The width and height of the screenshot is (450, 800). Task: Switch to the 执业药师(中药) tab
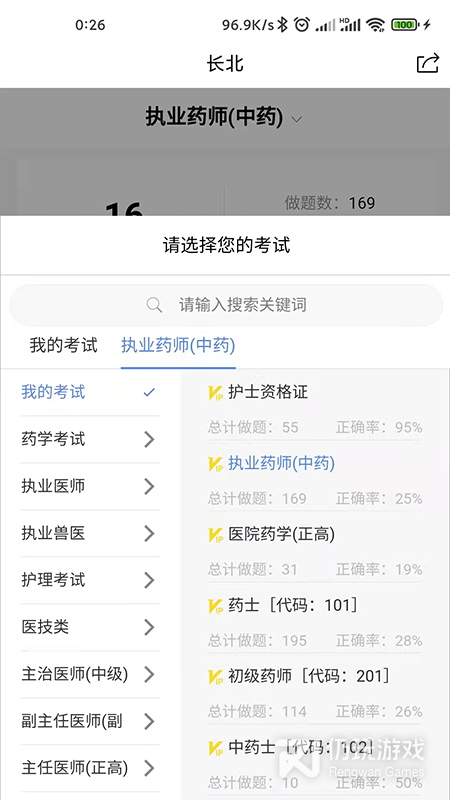(x=178, y=345)
